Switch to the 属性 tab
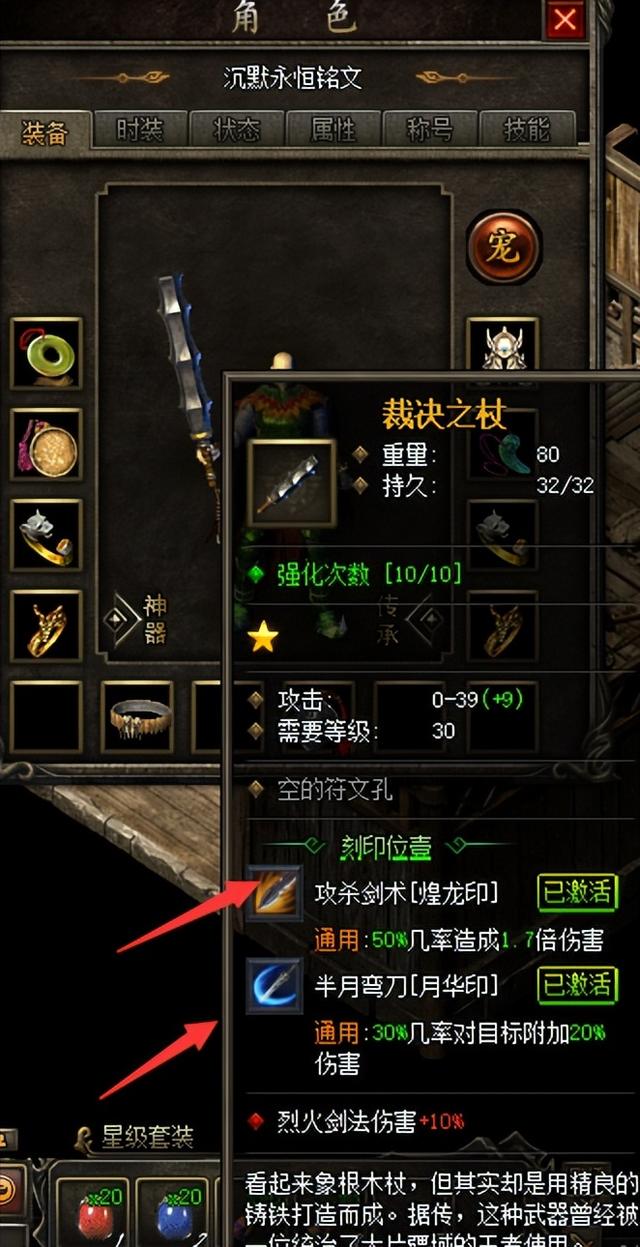Image resolution: width=640 pixels, height=1247 pixels. click(x=333, y=130)
